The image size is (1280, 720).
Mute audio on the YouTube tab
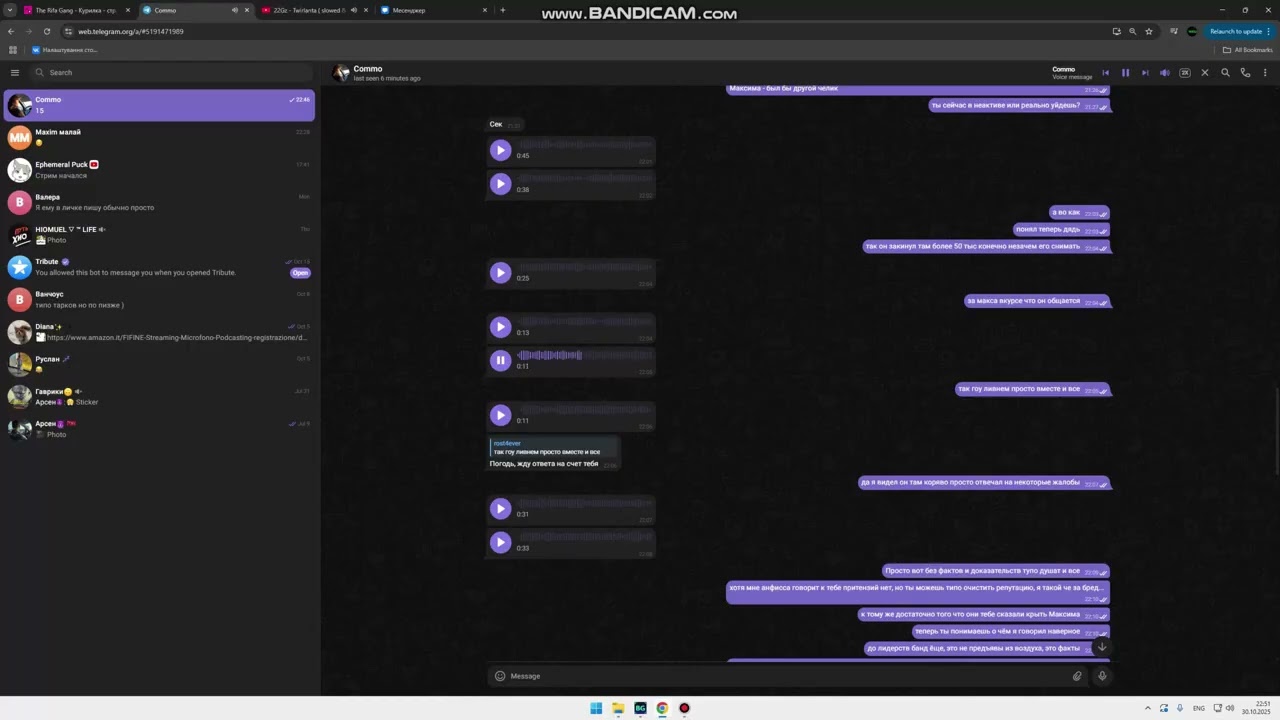pyautogui.click(x=354, y=10)
